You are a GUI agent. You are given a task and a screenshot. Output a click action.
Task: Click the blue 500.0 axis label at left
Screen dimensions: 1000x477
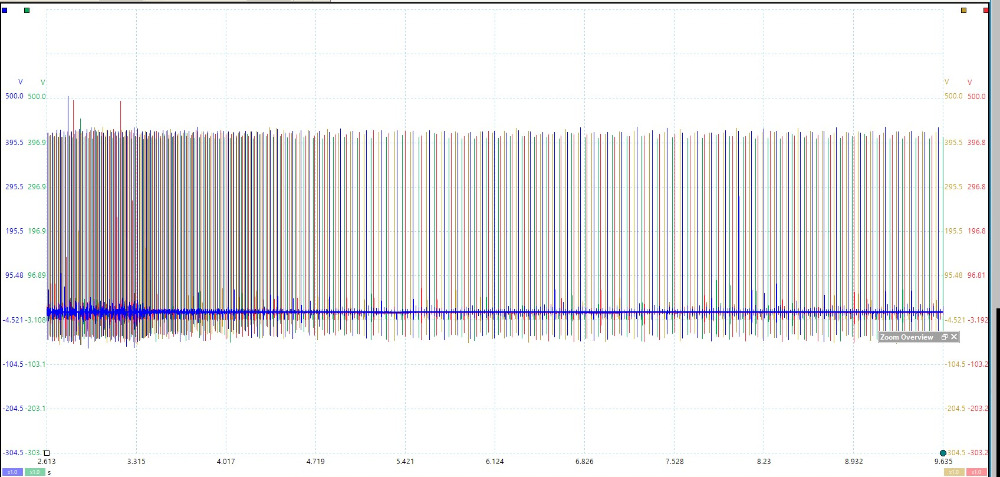tap(15, 97)
